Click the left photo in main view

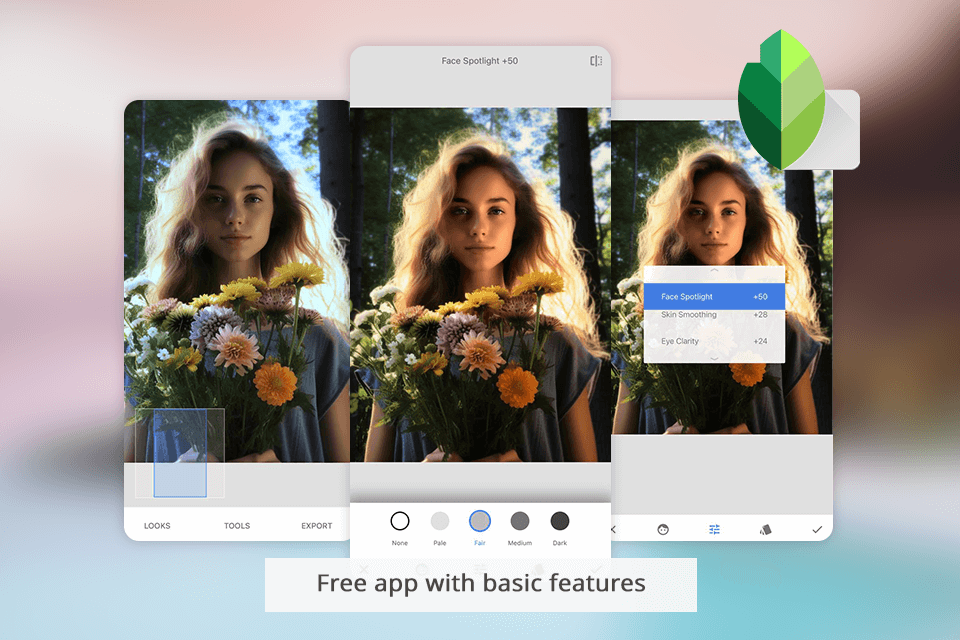pyautogui.click(x=236, y=281)
